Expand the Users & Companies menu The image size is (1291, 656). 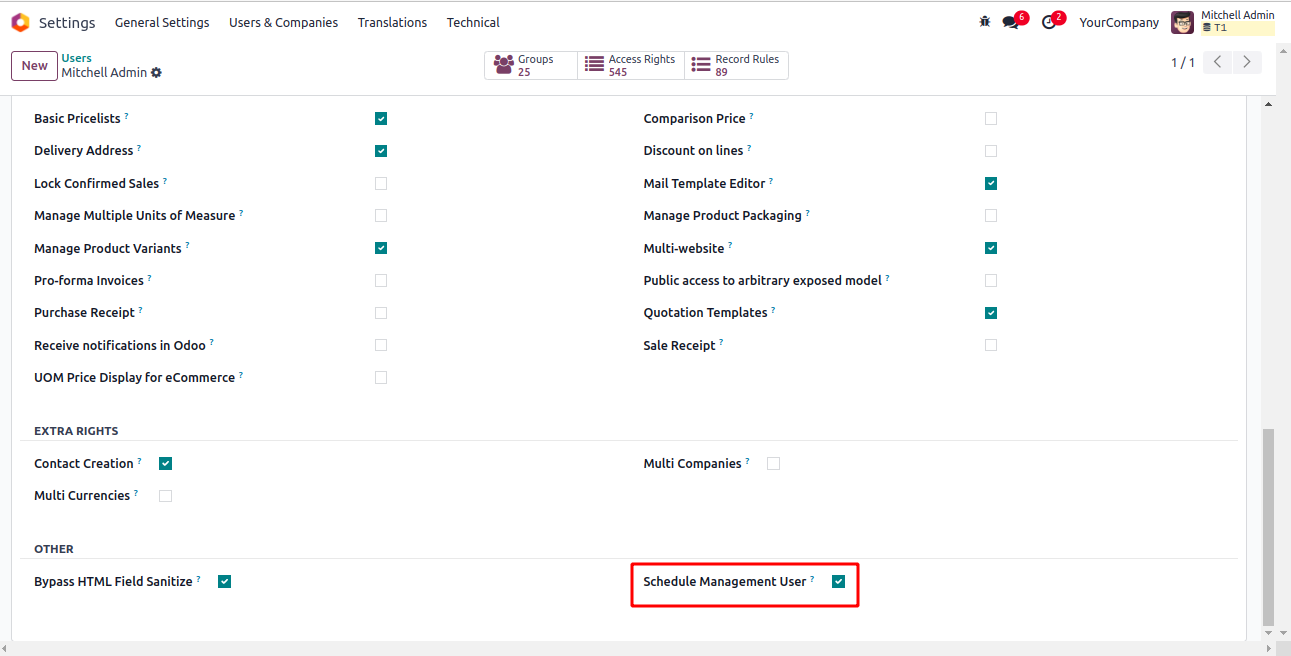(x=283, y=22)
